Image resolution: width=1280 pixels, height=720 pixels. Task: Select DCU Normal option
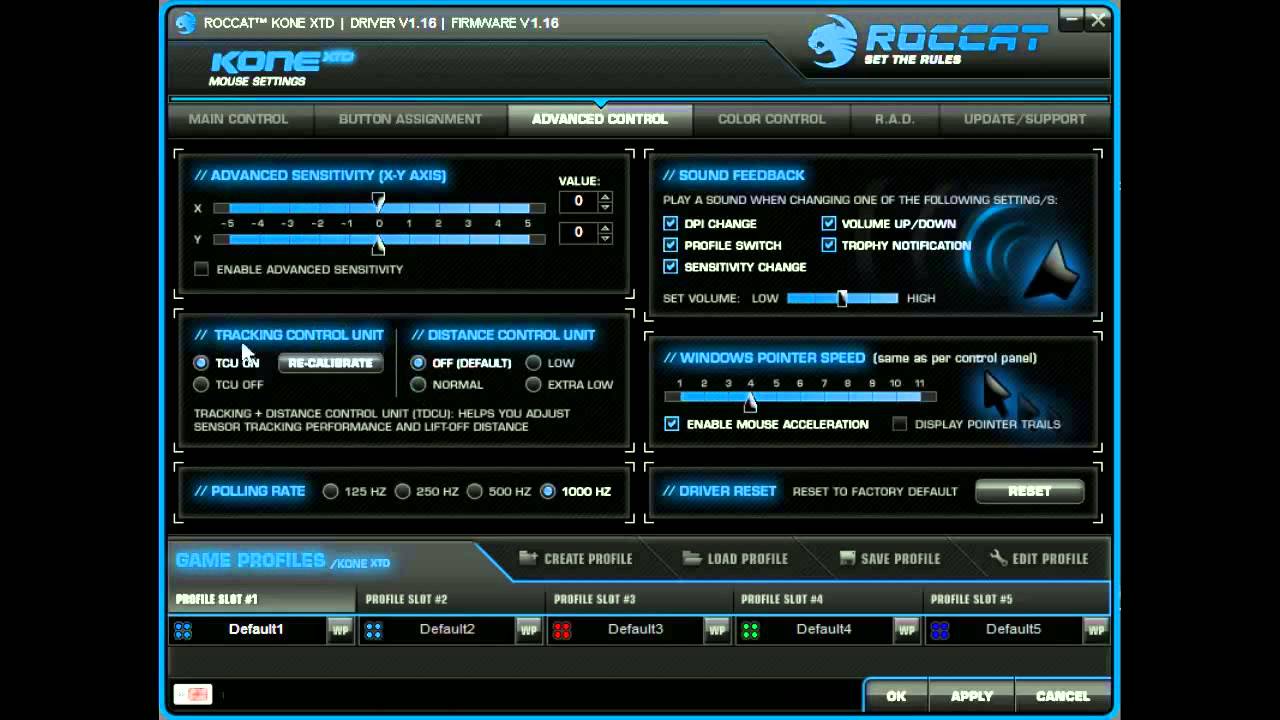click(x=418, y=384)
